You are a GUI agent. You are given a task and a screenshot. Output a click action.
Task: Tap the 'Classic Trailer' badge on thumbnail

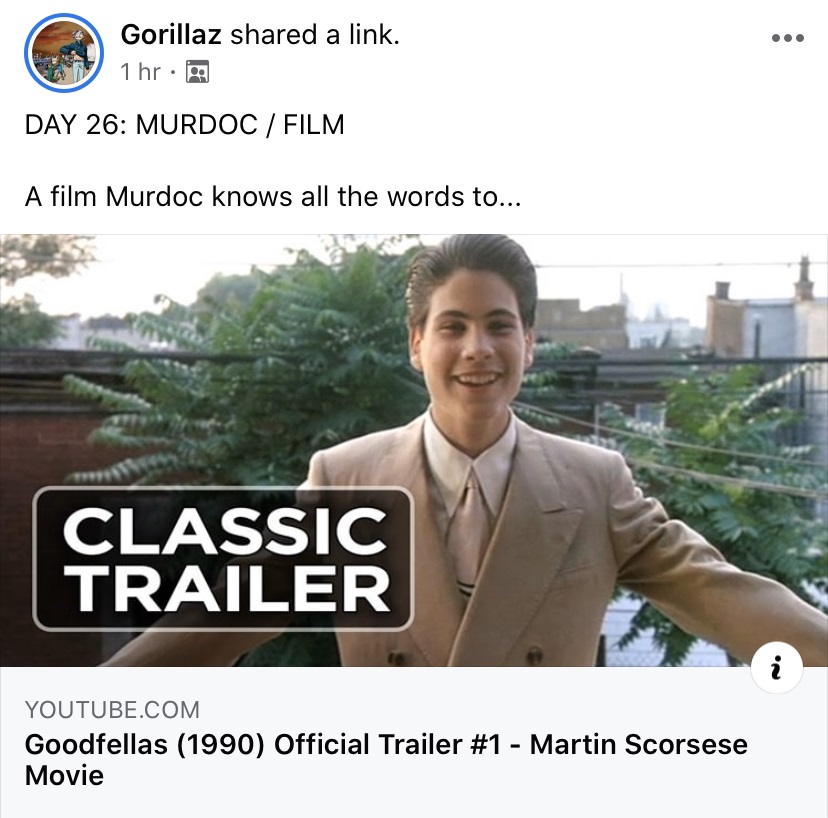tap(223, 559)
